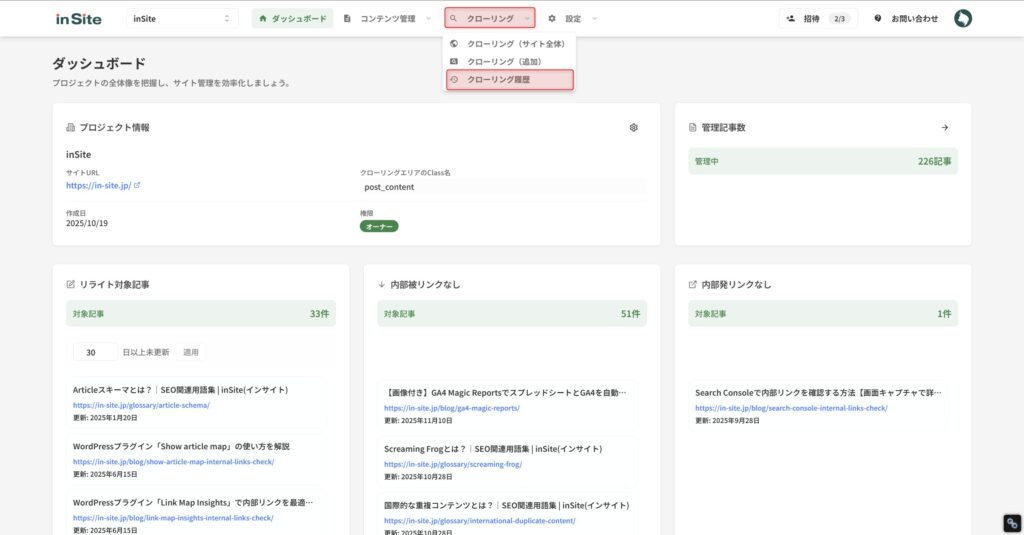Expand the 設定 chevron arrow
Viewport: 1024px width, 535px height.
594,18
